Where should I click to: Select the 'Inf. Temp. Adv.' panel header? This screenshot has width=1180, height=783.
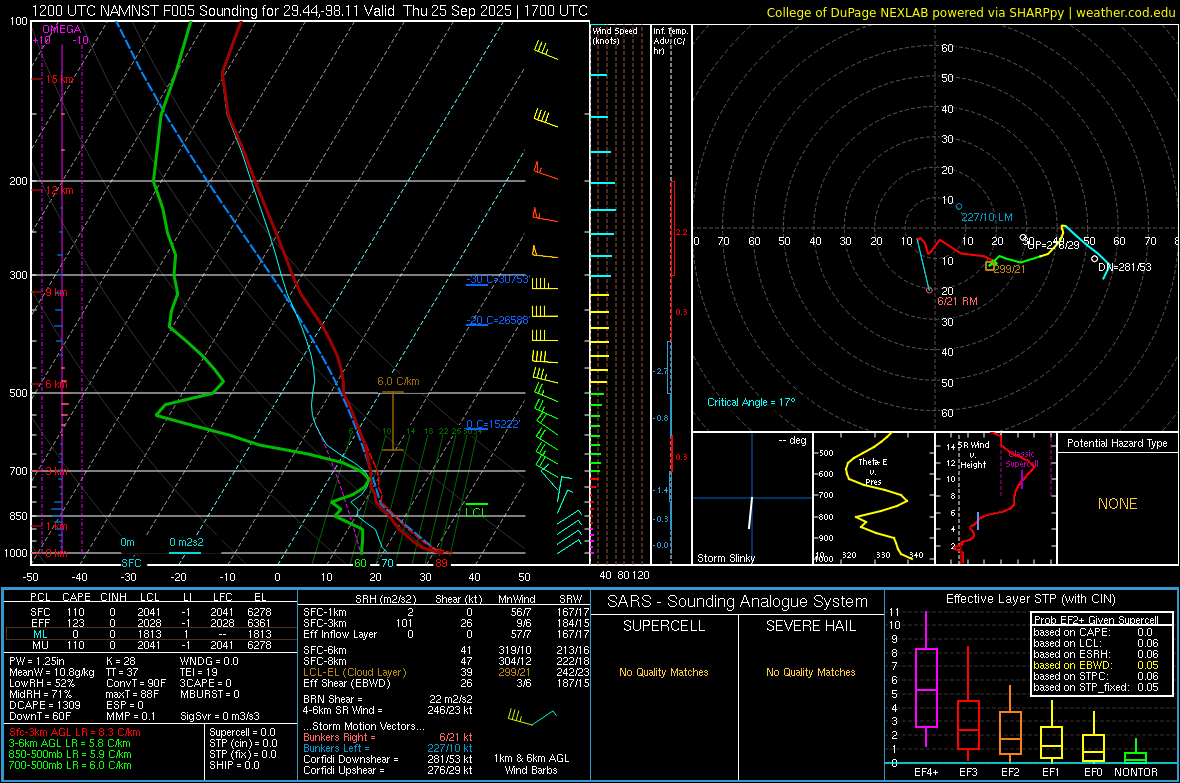pyautogui.click(x=670, y=41)
